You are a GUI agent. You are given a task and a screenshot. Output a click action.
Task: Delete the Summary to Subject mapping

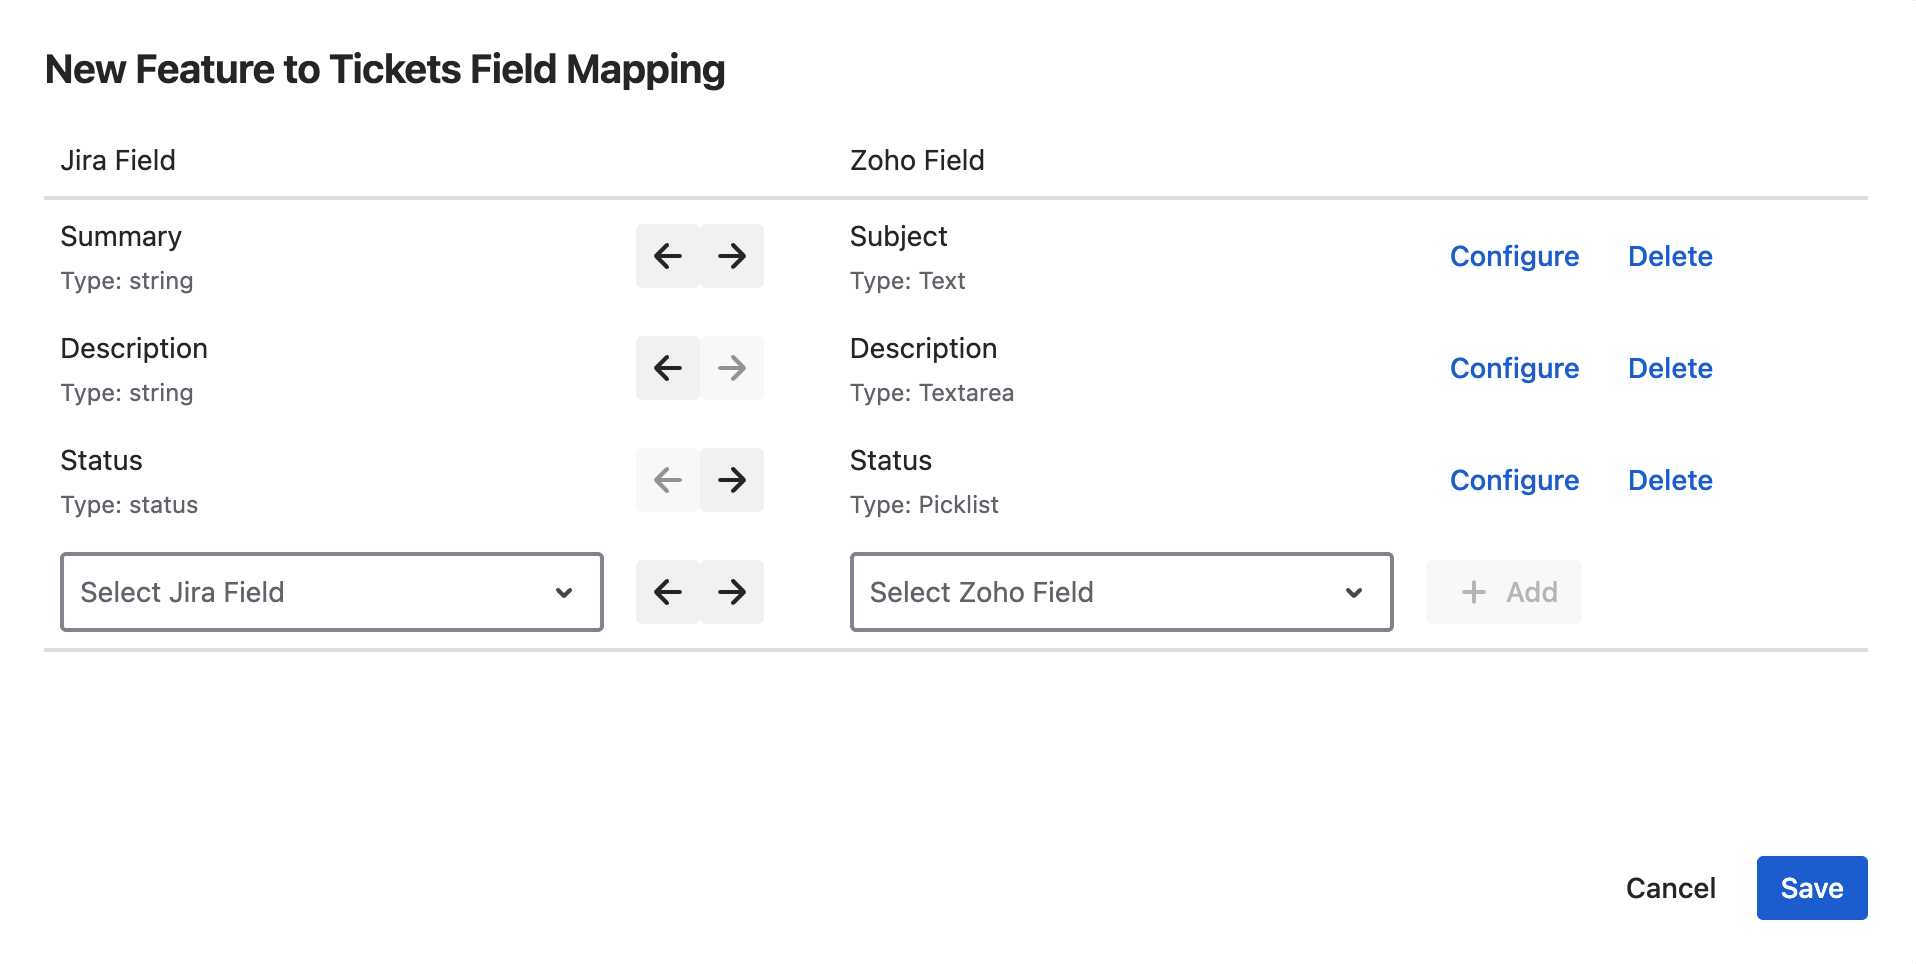(x=1670, y=256)
